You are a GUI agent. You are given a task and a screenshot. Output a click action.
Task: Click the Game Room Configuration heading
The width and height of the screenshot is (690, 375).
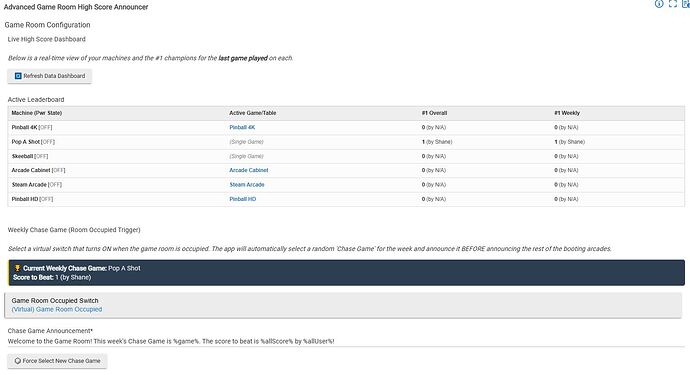coord(48,25)
